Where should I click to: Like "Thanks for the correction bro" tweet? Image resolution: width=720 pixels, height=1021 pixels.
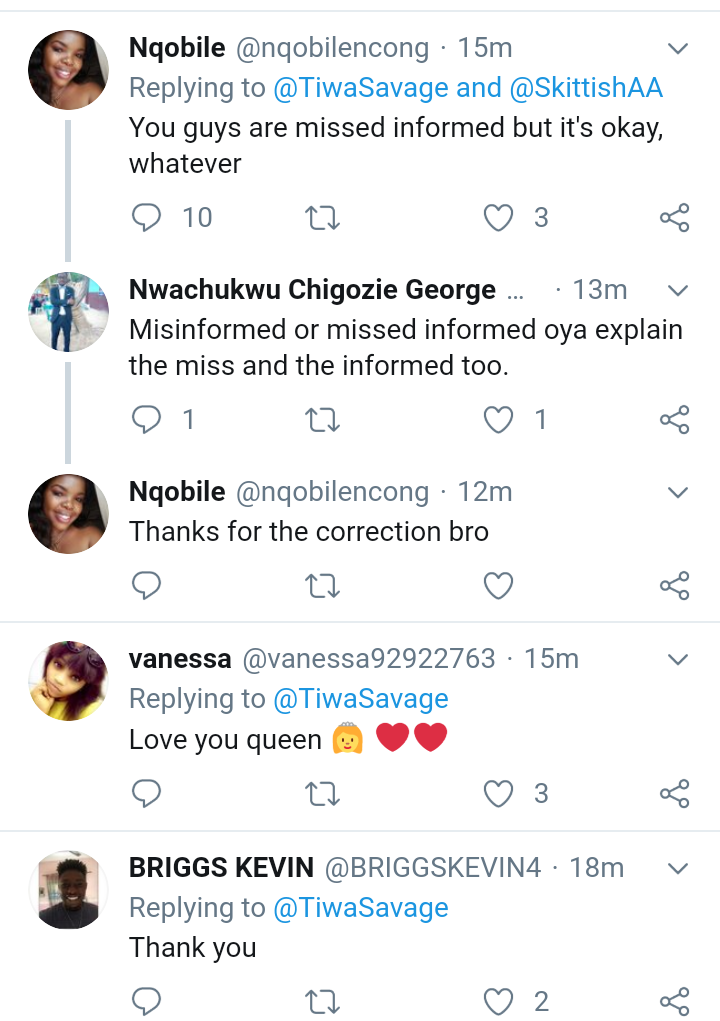point(498,585)
